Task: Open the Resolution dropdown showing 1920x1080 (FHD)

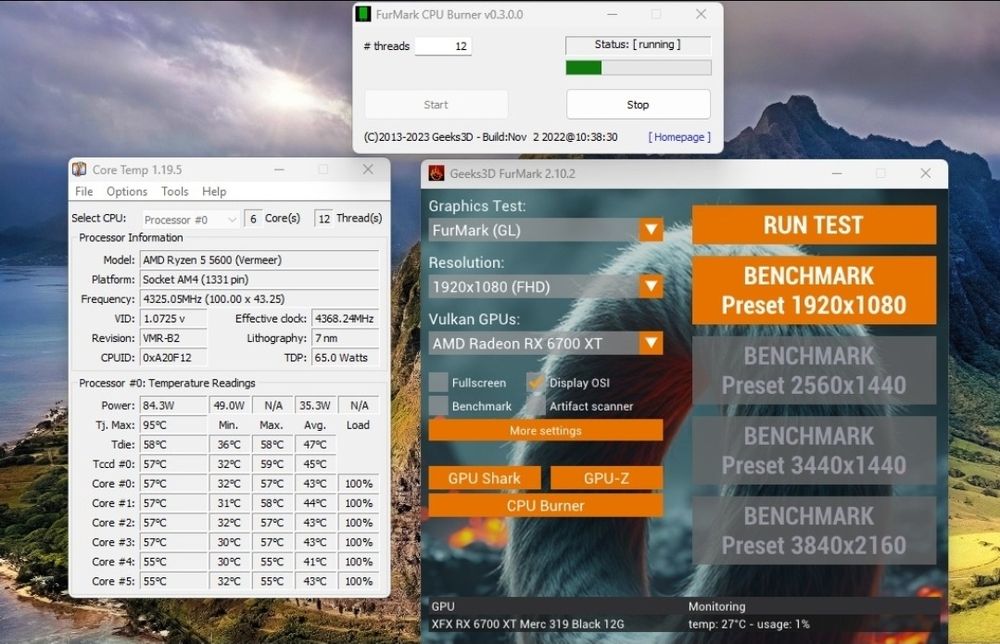Action: click(x=546, y=287)
